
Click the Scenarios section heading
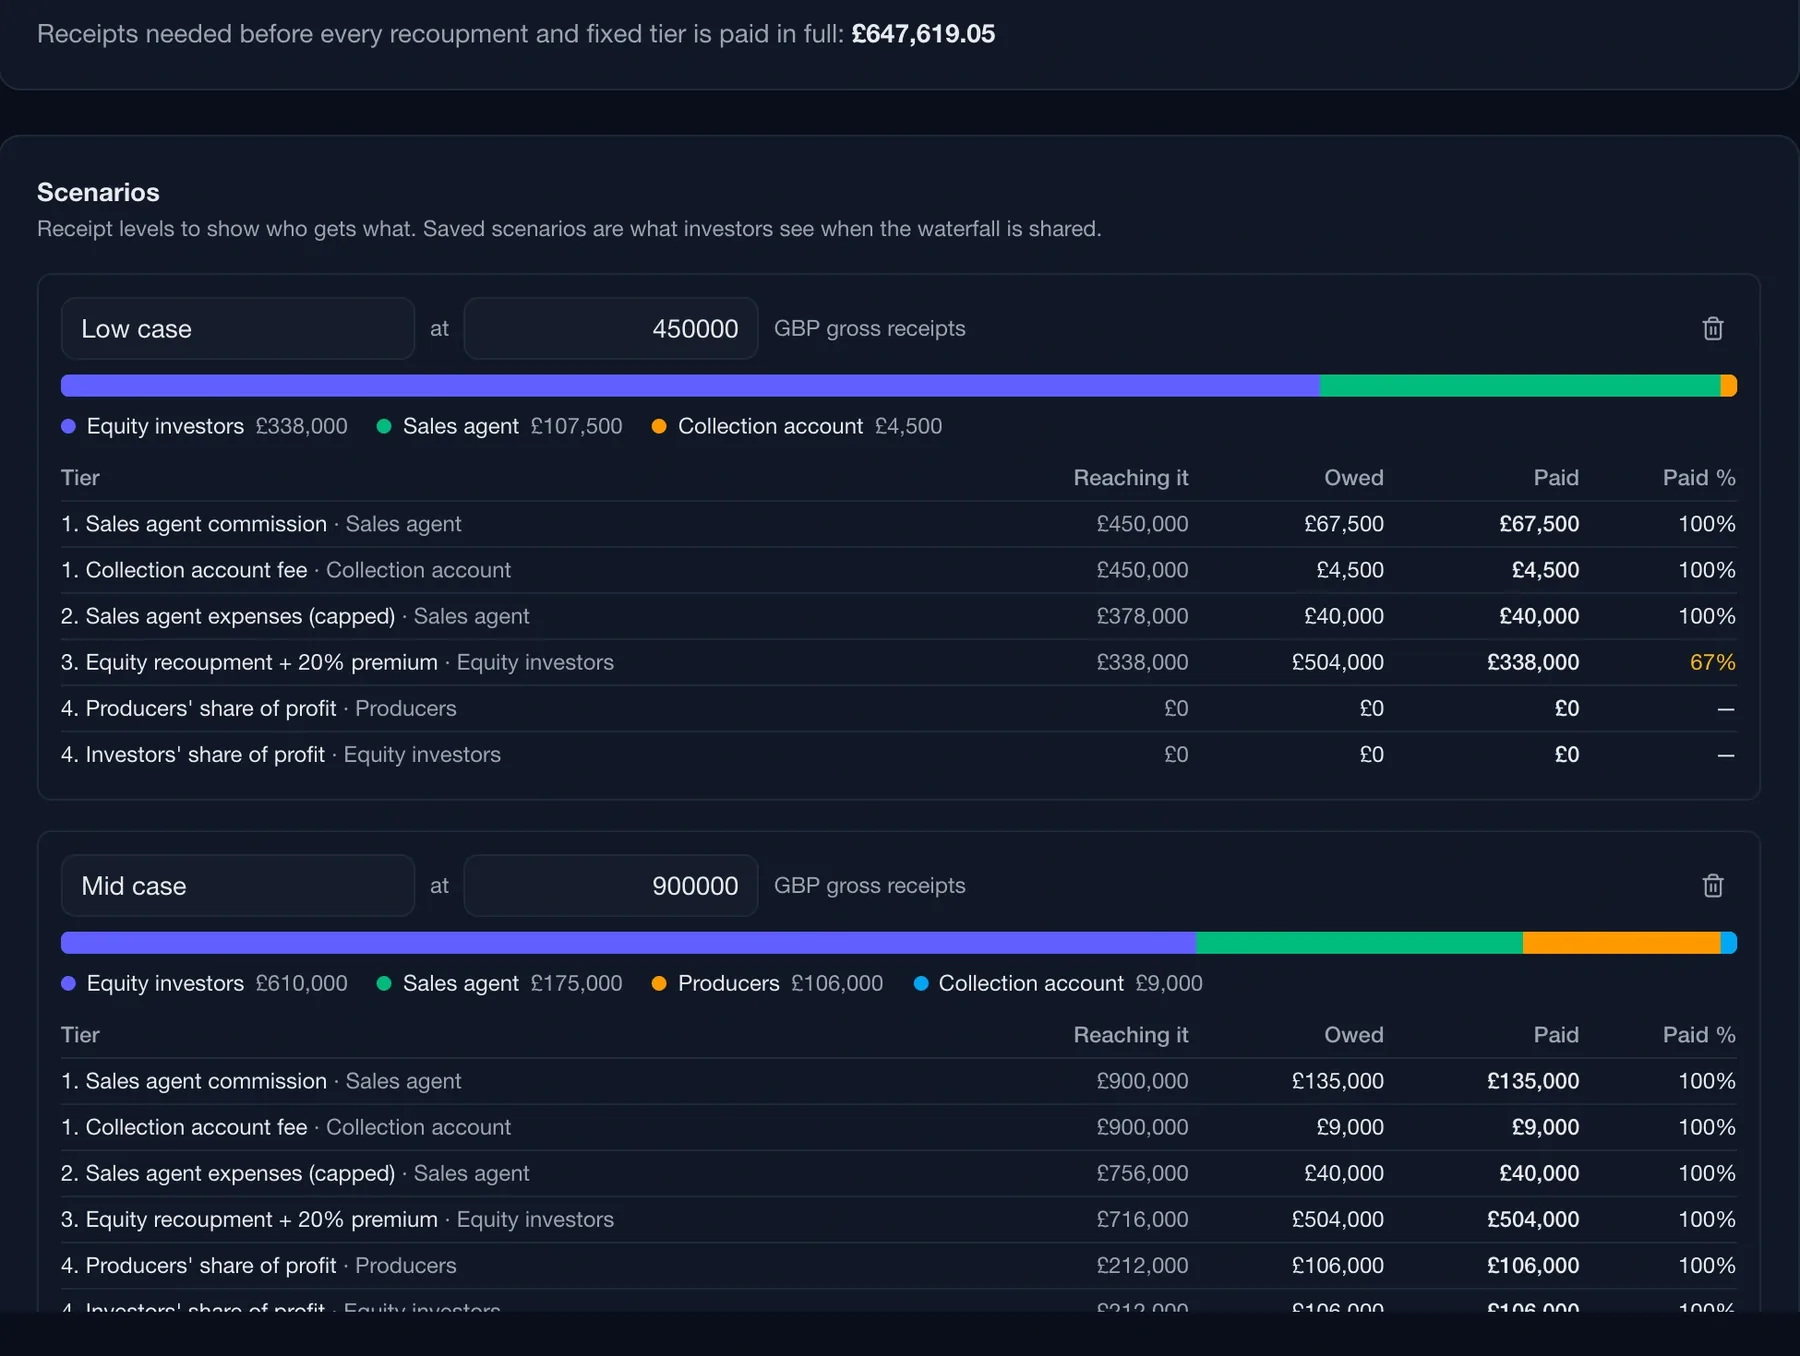pyautogui.click(x=98, y=192)
